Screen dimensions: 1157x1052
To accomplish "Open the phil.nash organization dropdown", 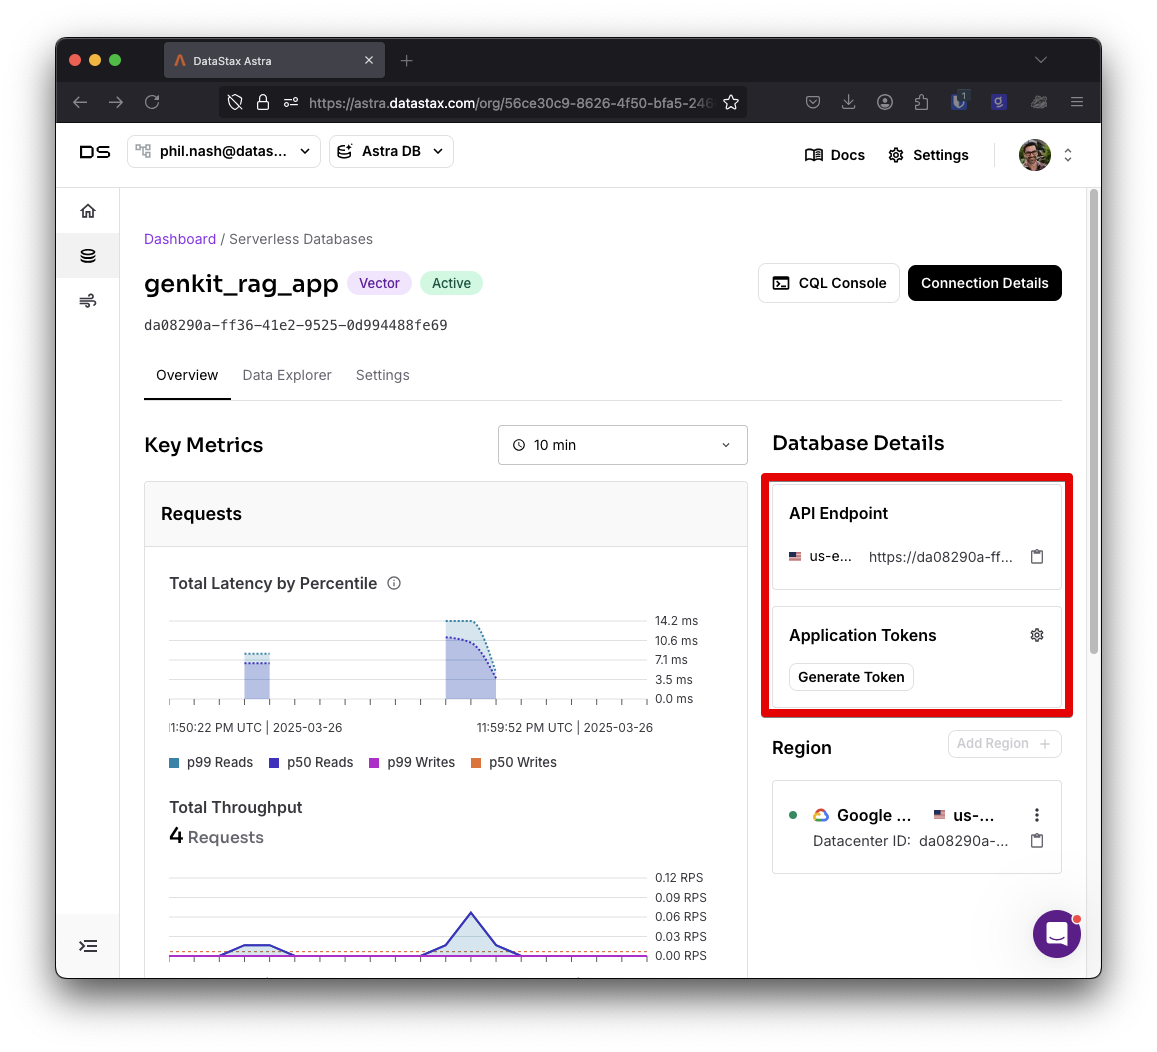I will pos(224,151).
